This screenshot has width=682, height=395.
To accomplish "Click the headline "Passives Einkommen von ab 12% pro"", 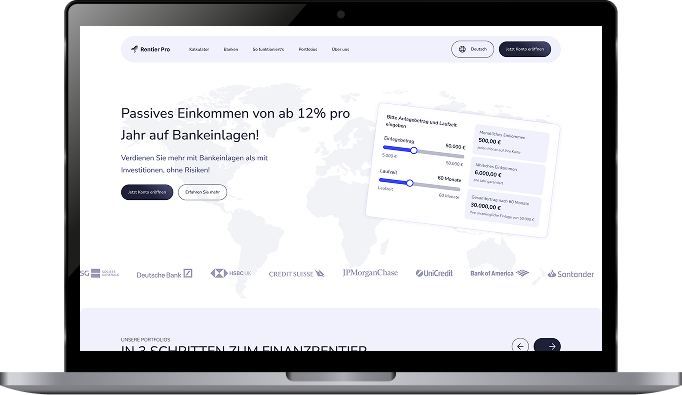I will (x=235, y=113).
